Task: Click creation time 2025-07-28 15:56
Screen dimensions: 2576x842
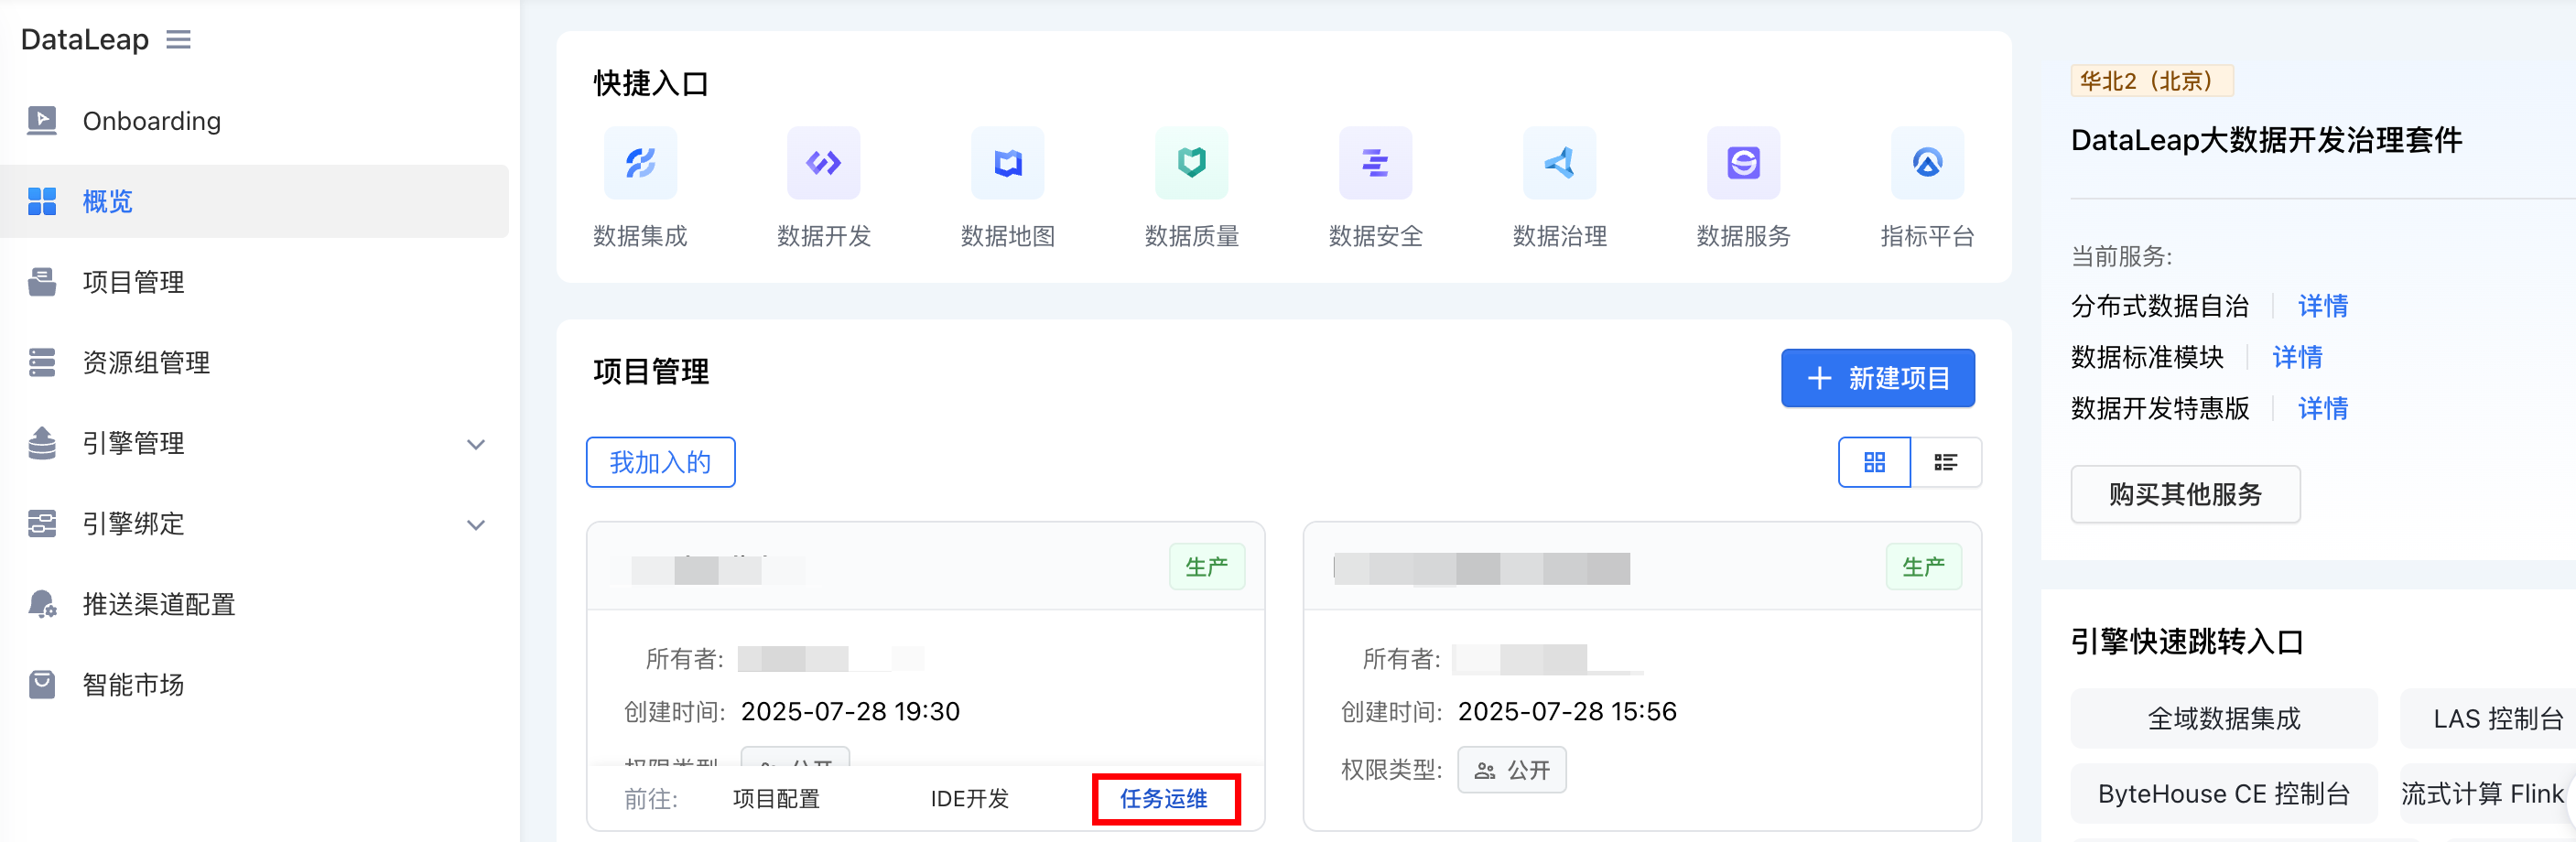Action: [1567, 711]
